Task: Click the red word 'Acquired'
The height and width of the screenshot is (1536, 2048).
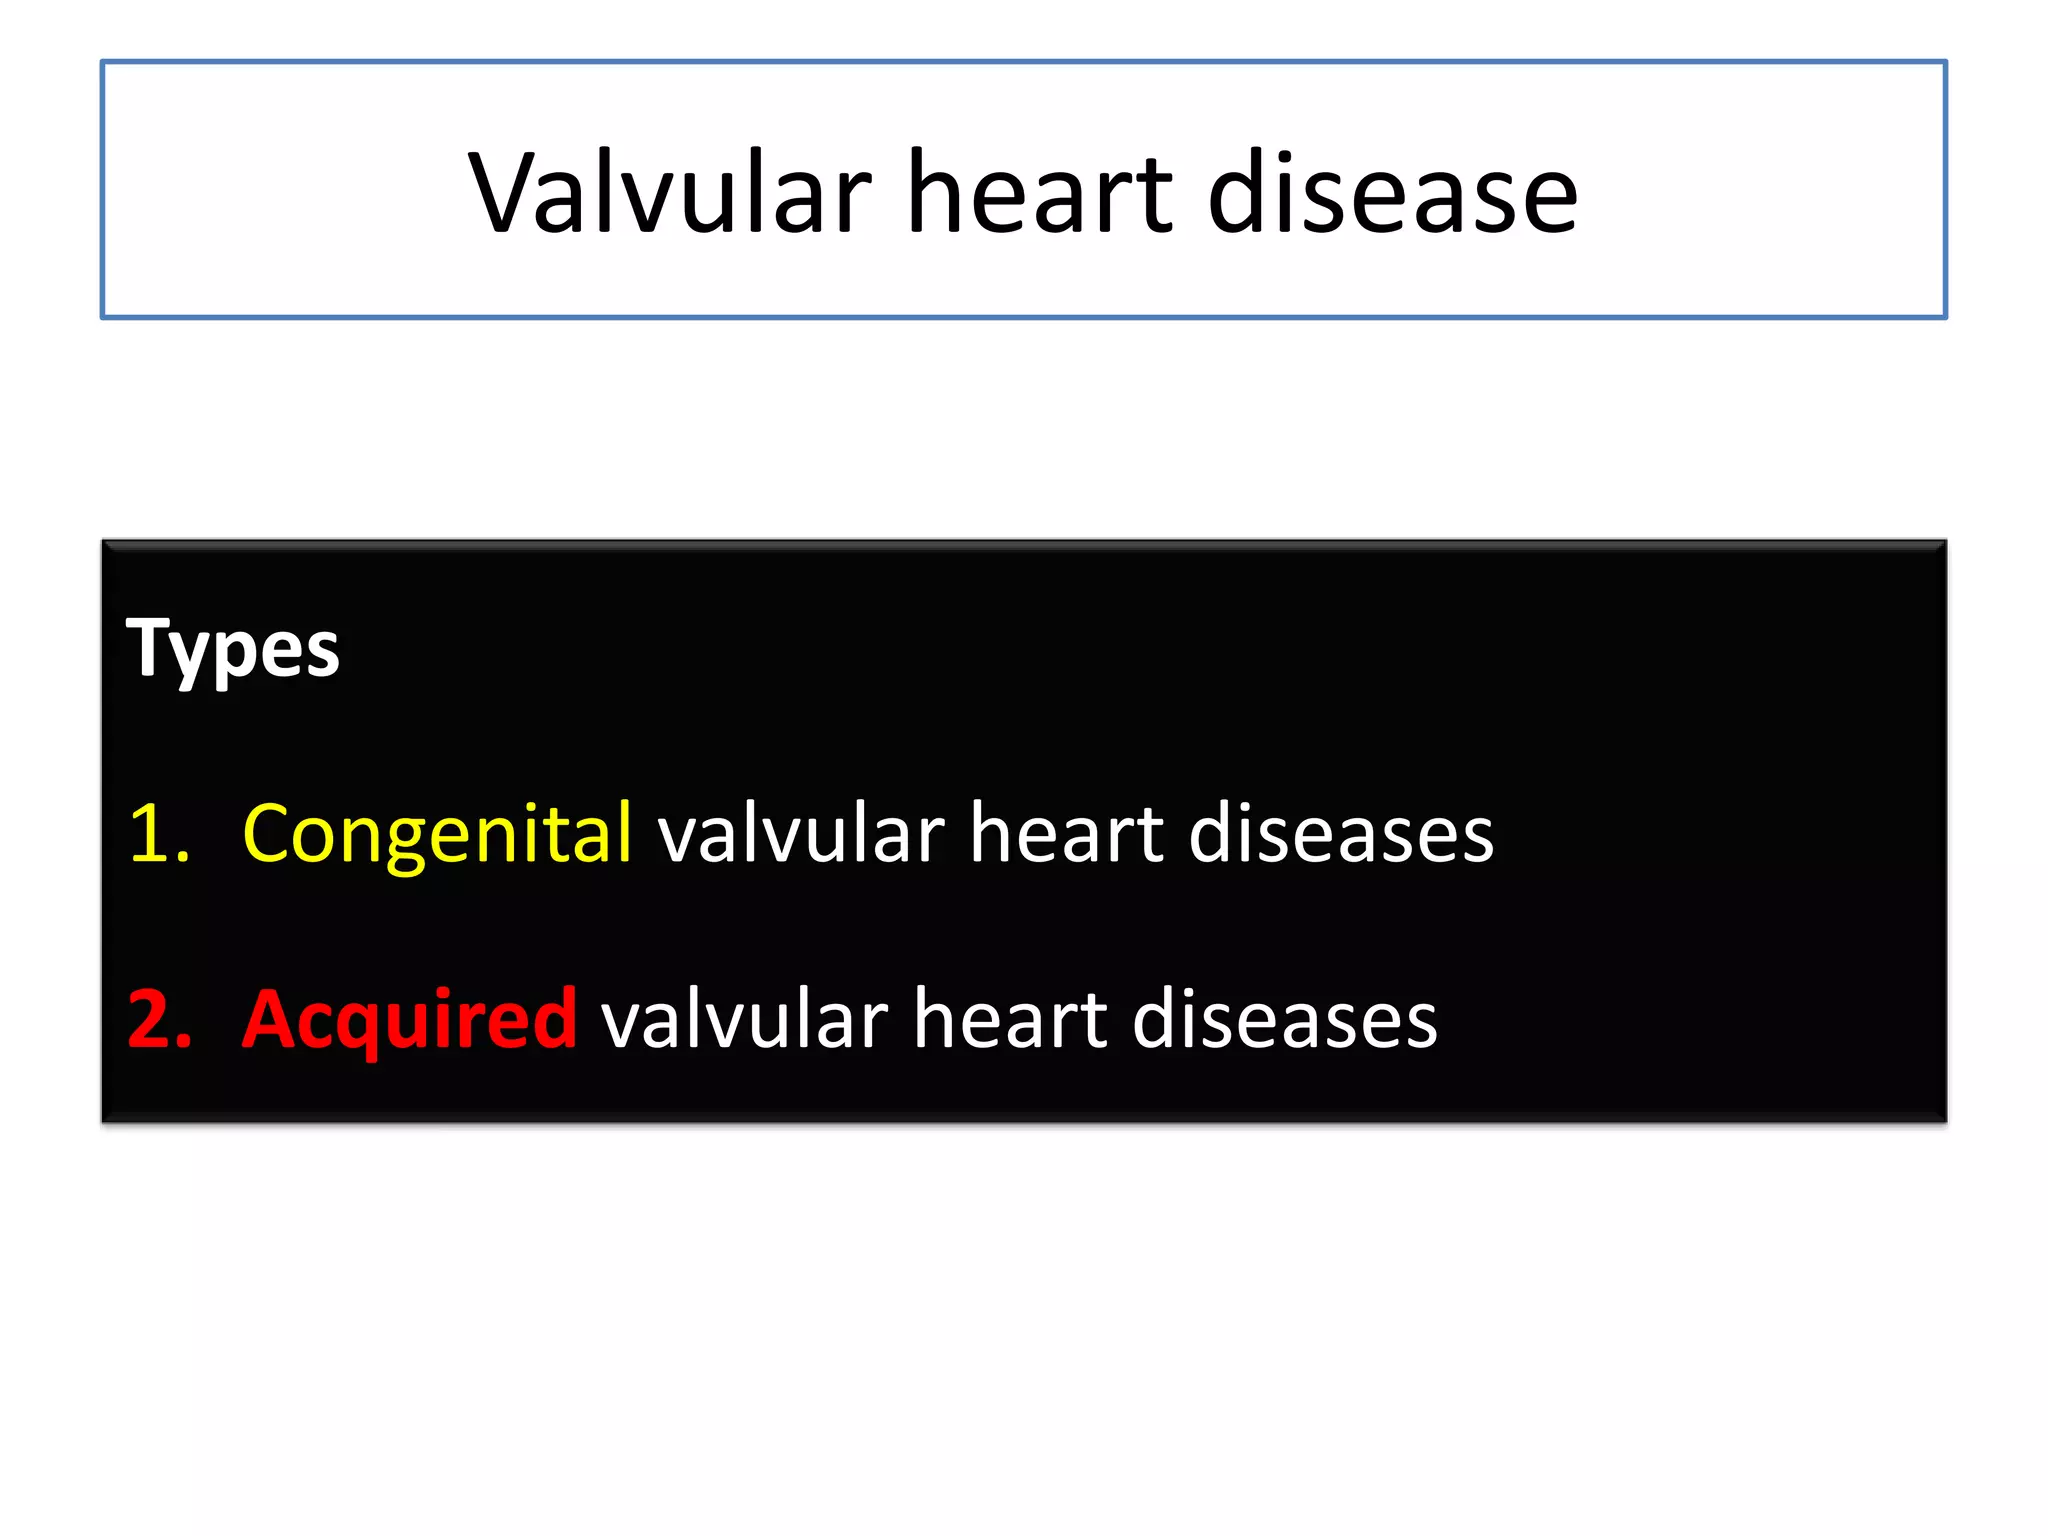Action: coord(409,1020)
